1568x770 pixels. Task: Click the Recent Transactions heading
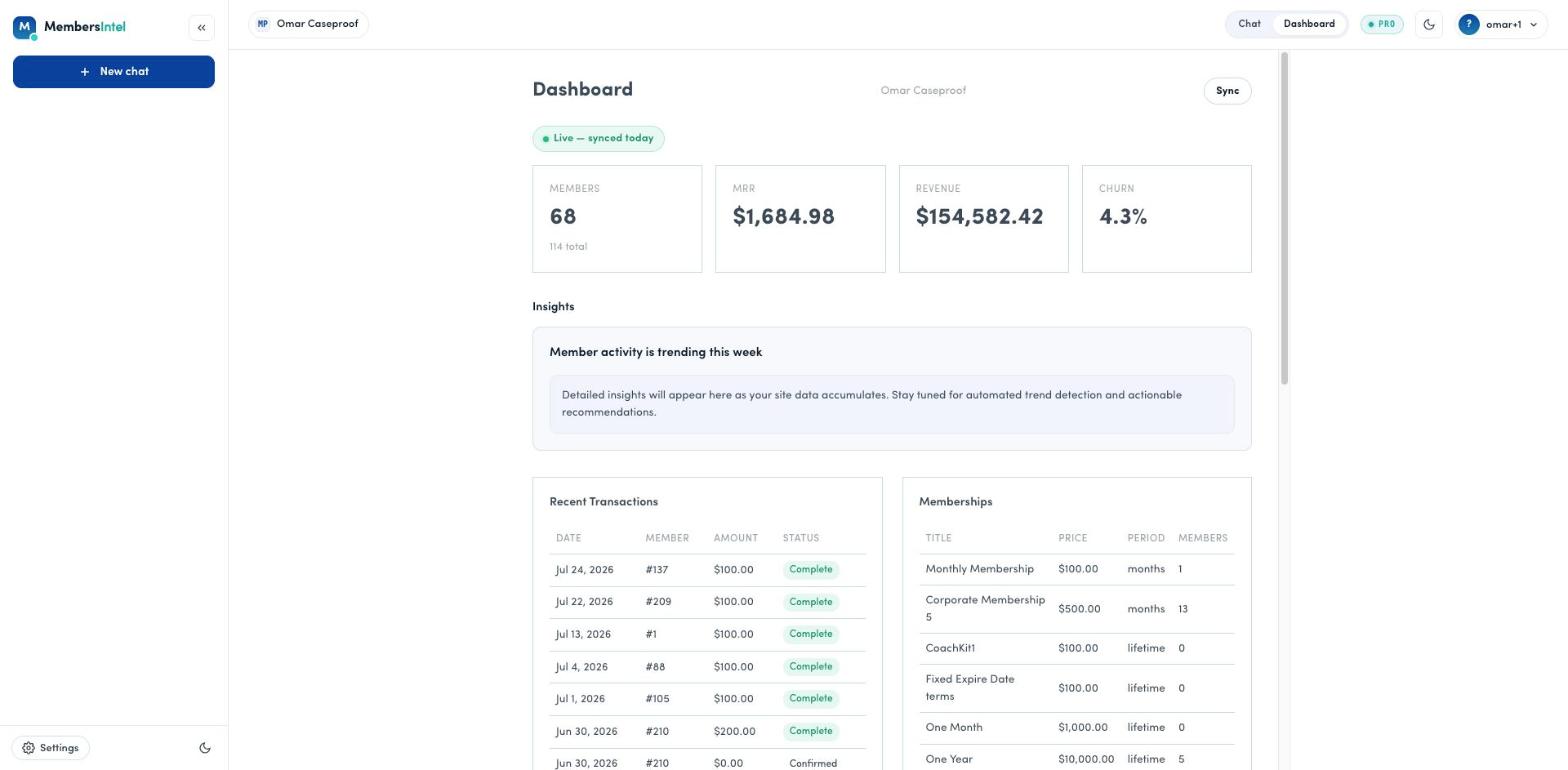pos(604,502)
